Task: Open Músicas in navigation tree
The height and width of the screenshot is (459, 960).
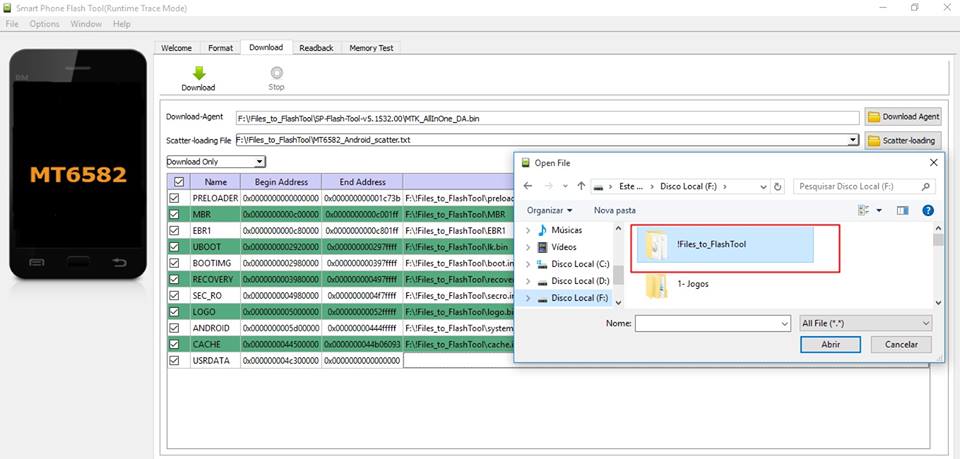Action: point(567,230)
